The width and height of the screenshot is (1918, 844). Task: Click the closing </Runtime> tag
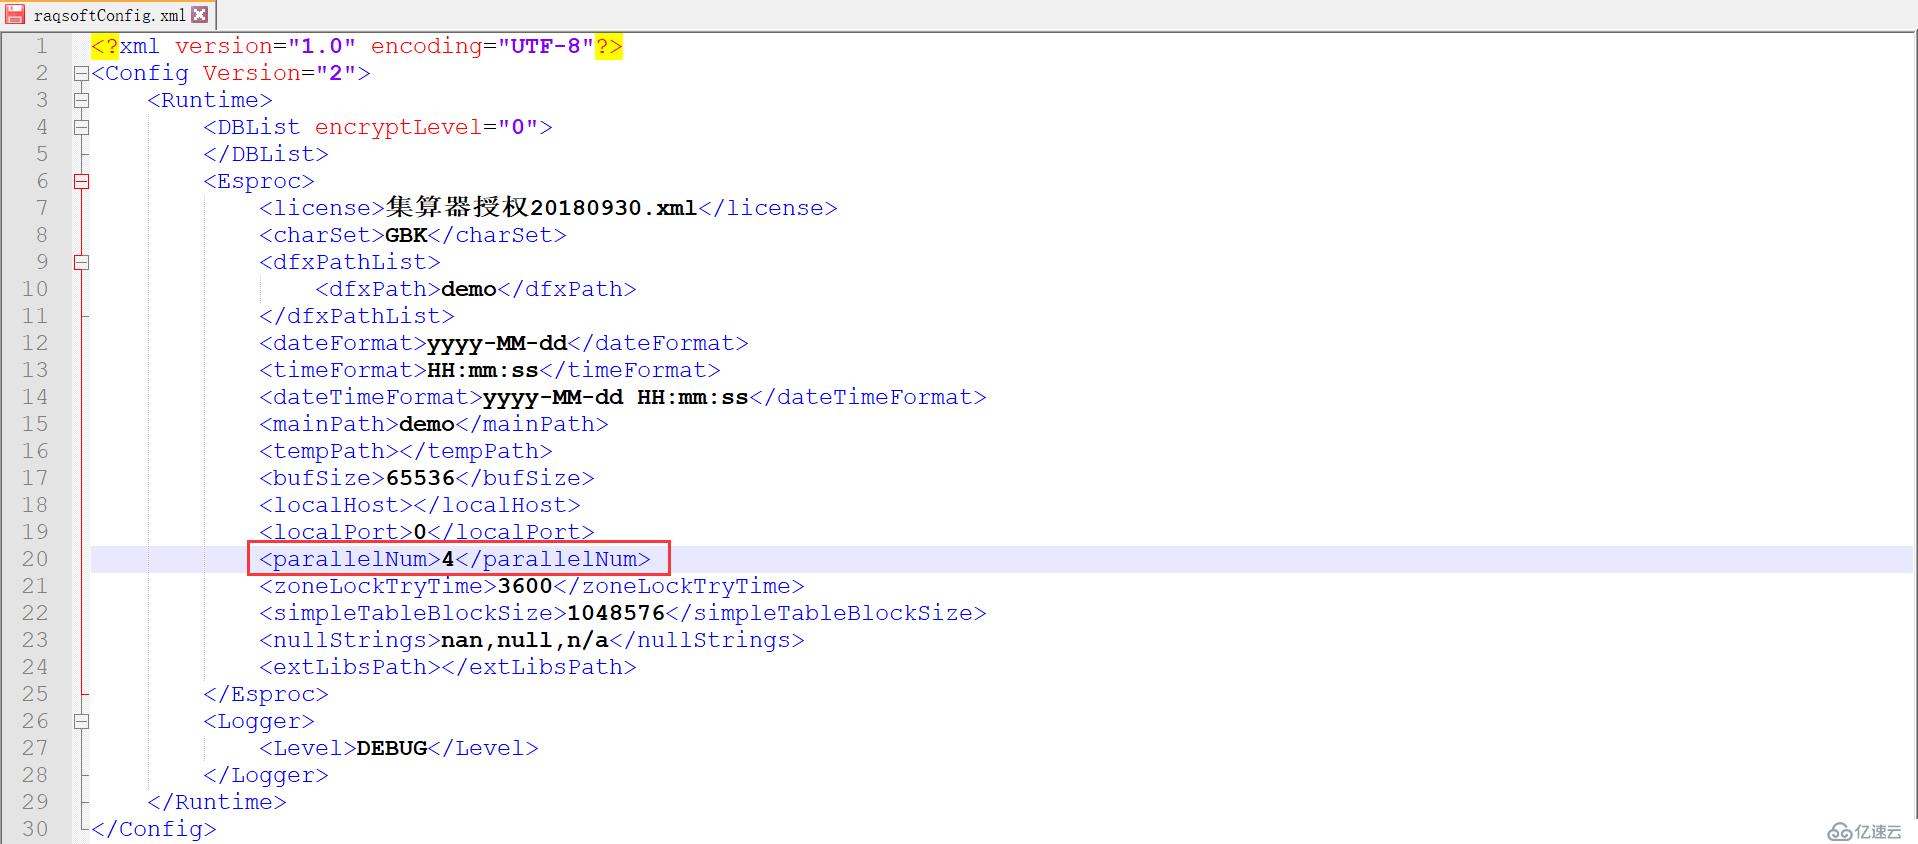pos(217,802)
